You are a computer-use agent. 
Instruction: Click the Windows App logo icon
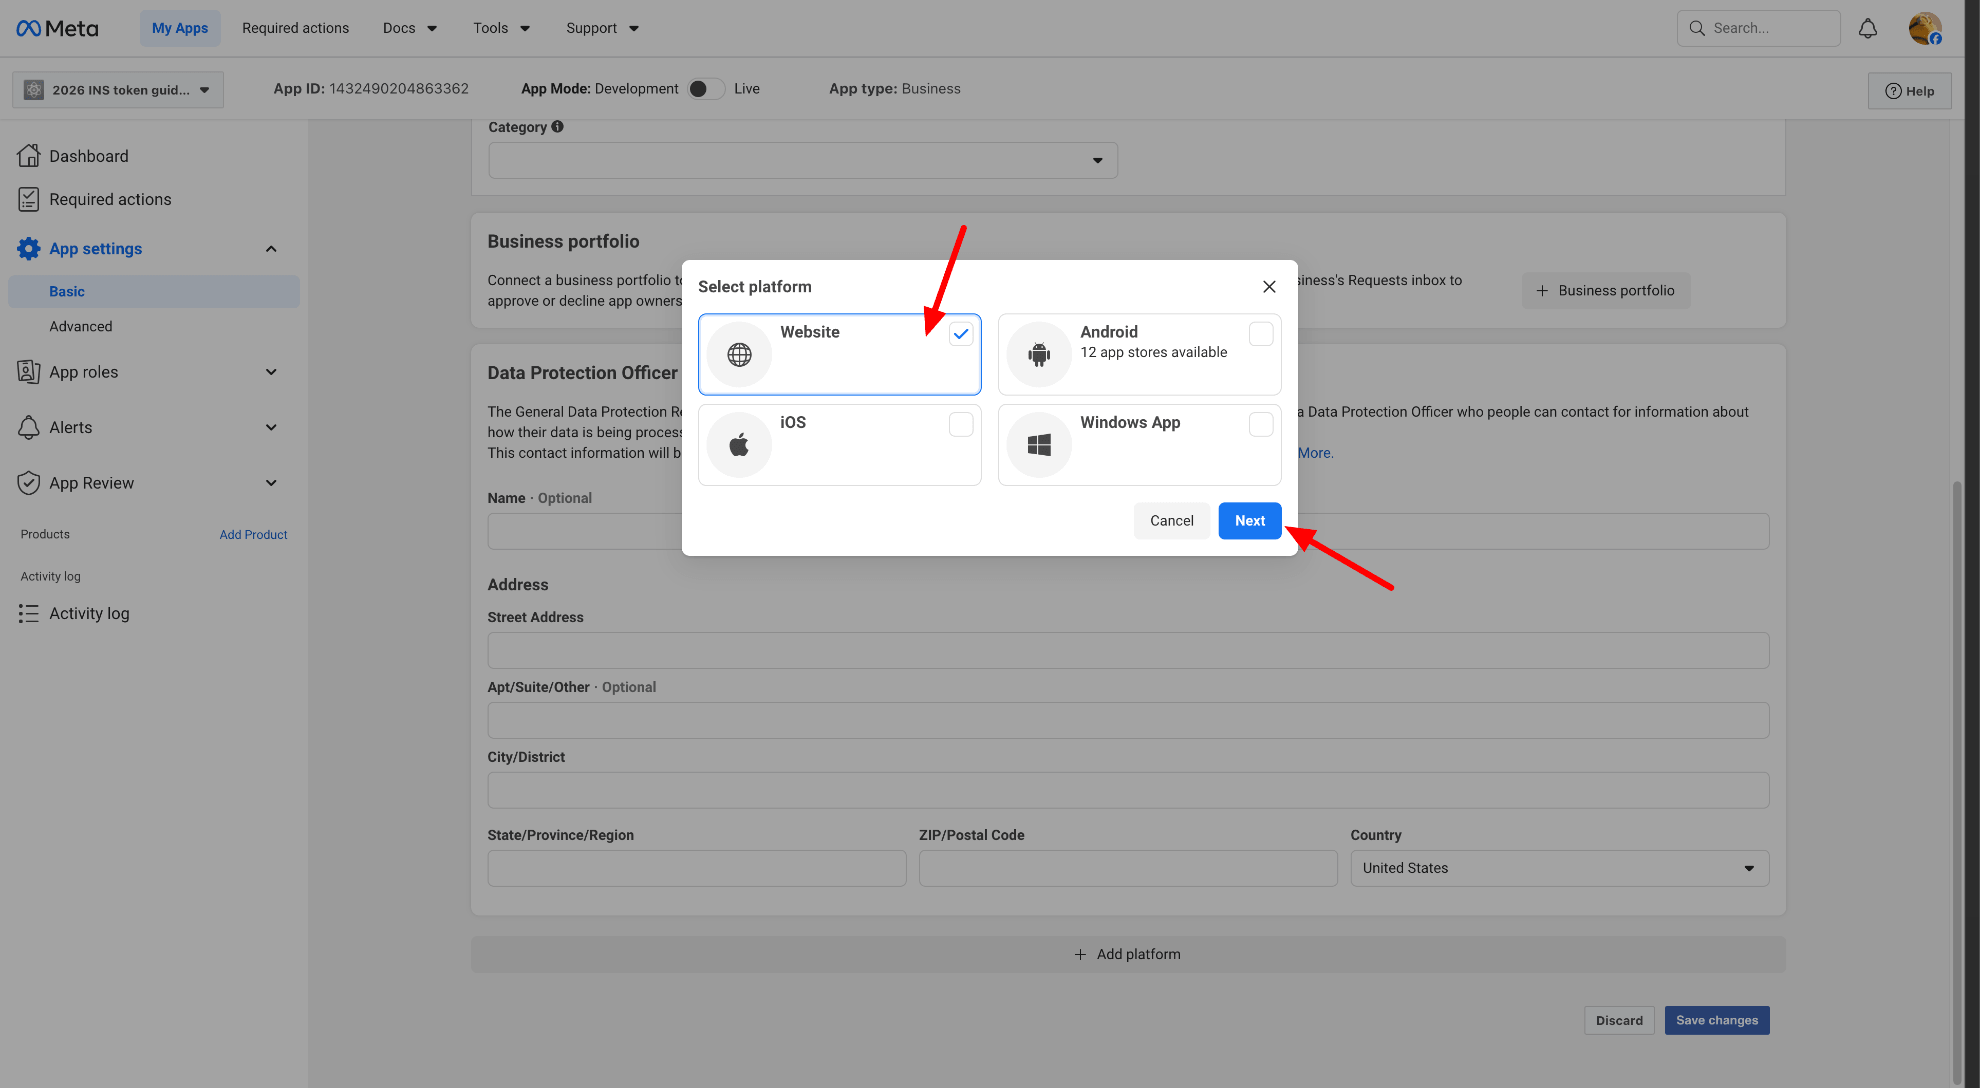(1039, 445)
